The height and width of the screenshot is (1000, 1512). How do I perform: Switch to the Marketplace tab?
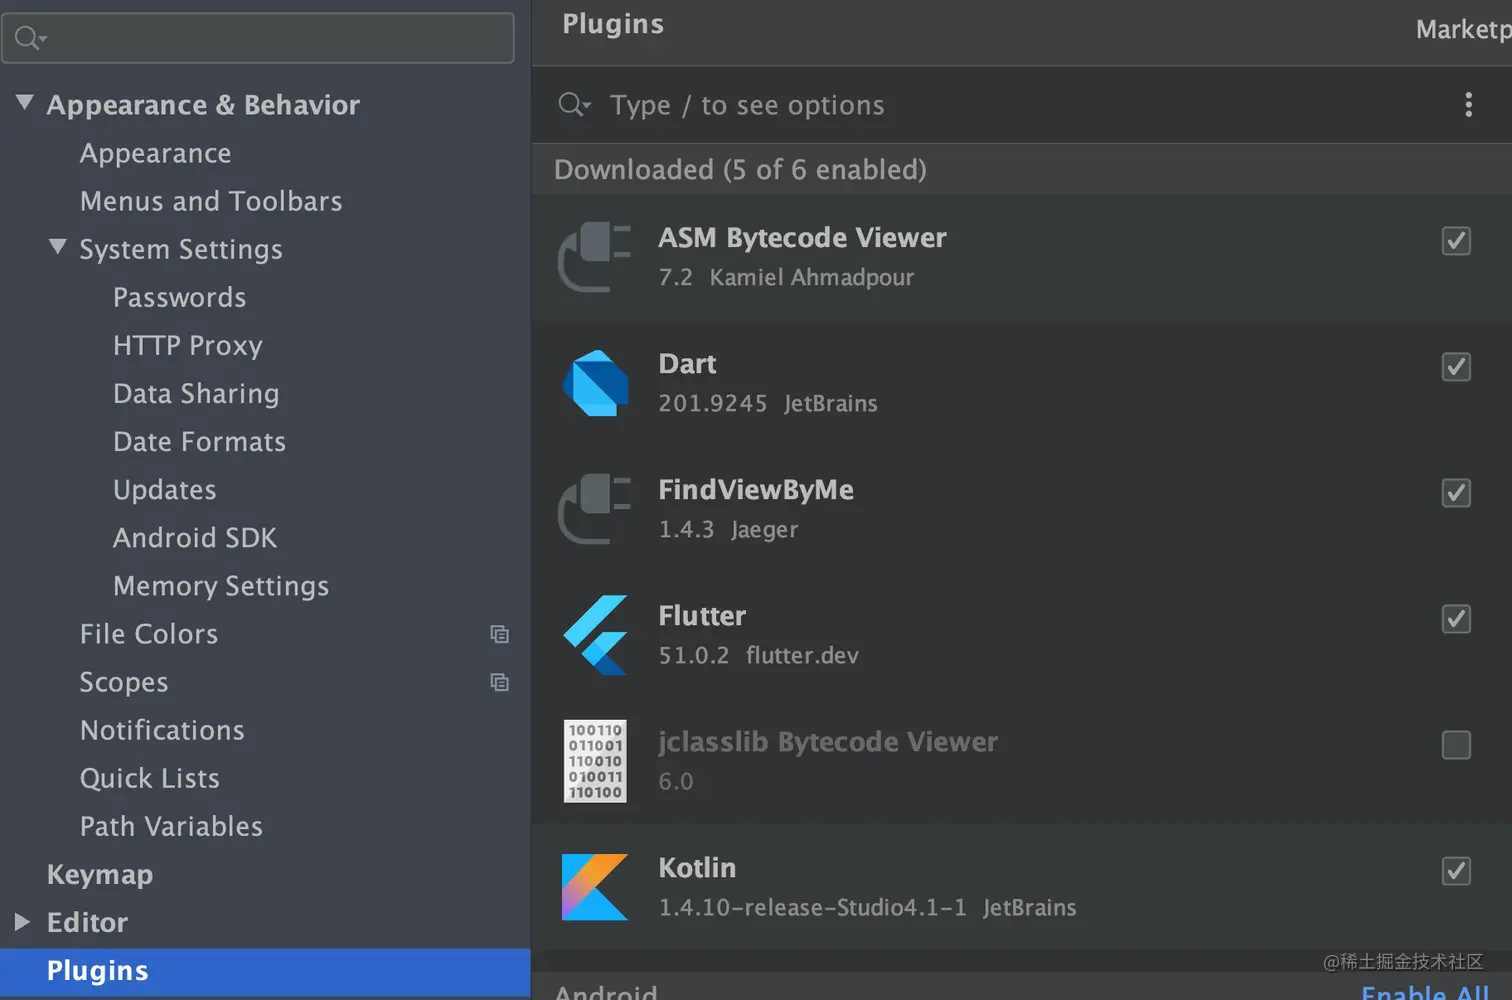click(1463, 30)
